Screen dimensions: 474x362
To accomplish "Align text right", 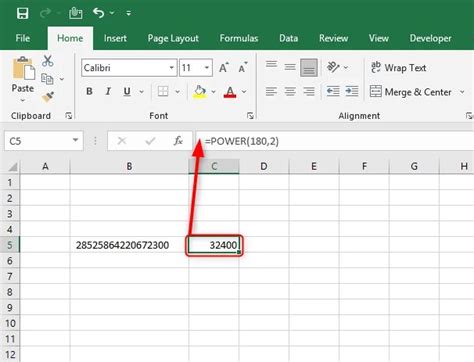I will click(309, 91).
